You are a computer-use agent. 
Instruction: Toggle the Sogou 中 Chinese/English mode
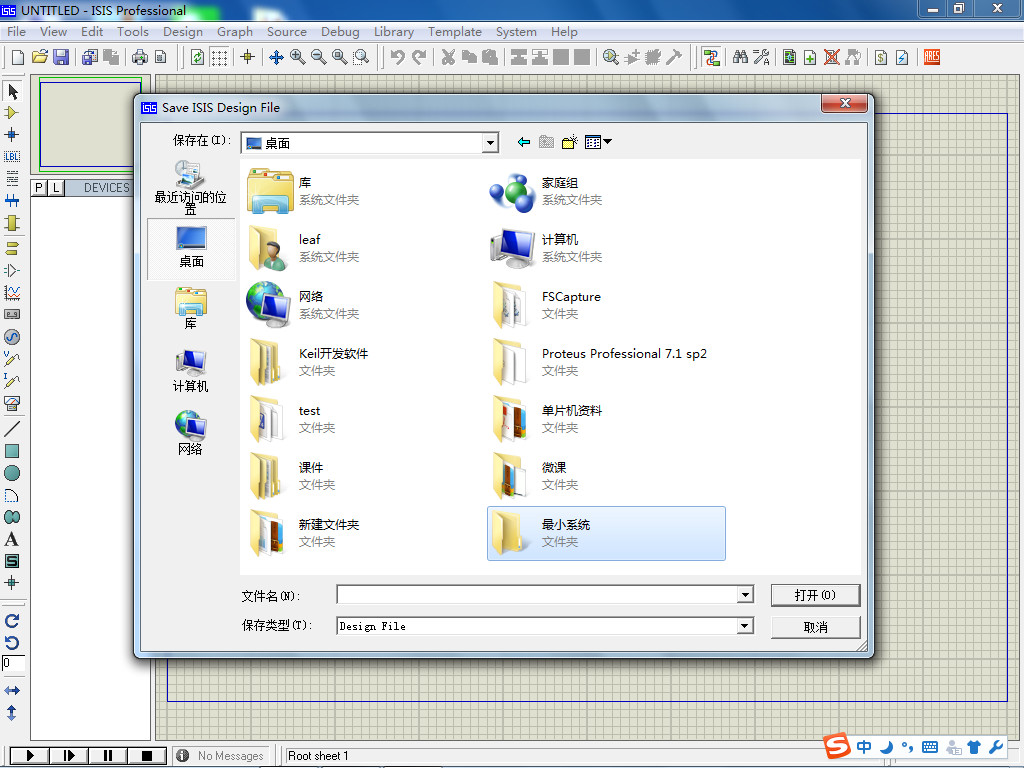coord(864,746)
